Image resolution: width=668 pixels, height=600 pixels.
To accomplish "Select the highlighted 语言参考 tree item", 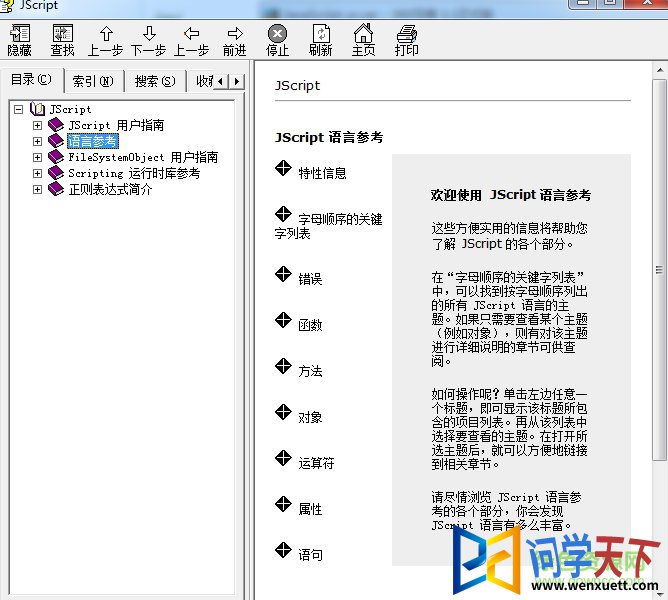I will click(x=92, y=141).
